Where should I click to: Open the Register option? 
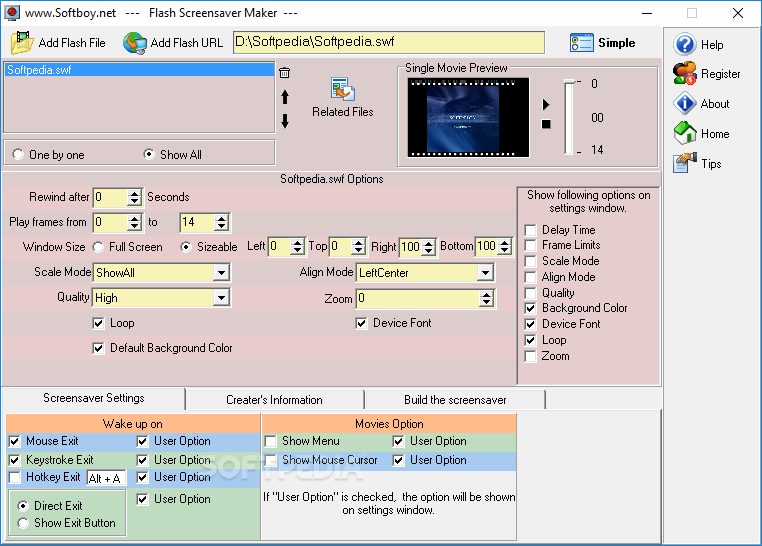707,74
